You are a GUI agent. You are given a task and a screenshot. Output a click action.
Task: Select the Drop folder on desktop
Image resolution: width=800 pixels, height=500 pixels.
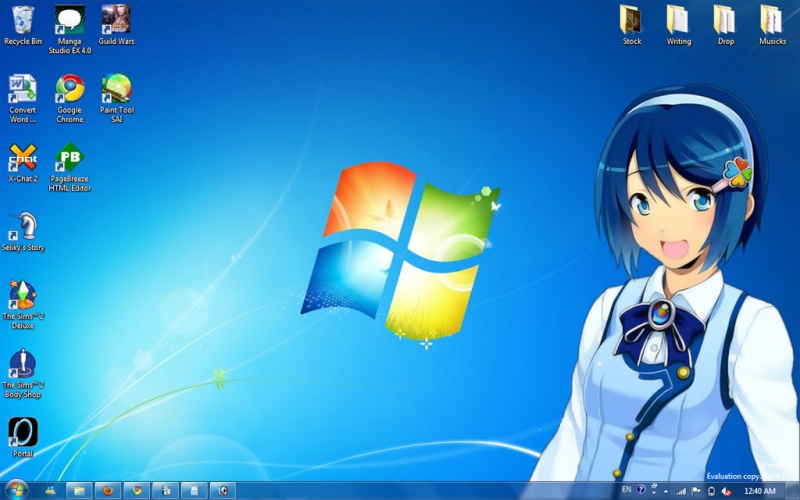coord(726,26)
